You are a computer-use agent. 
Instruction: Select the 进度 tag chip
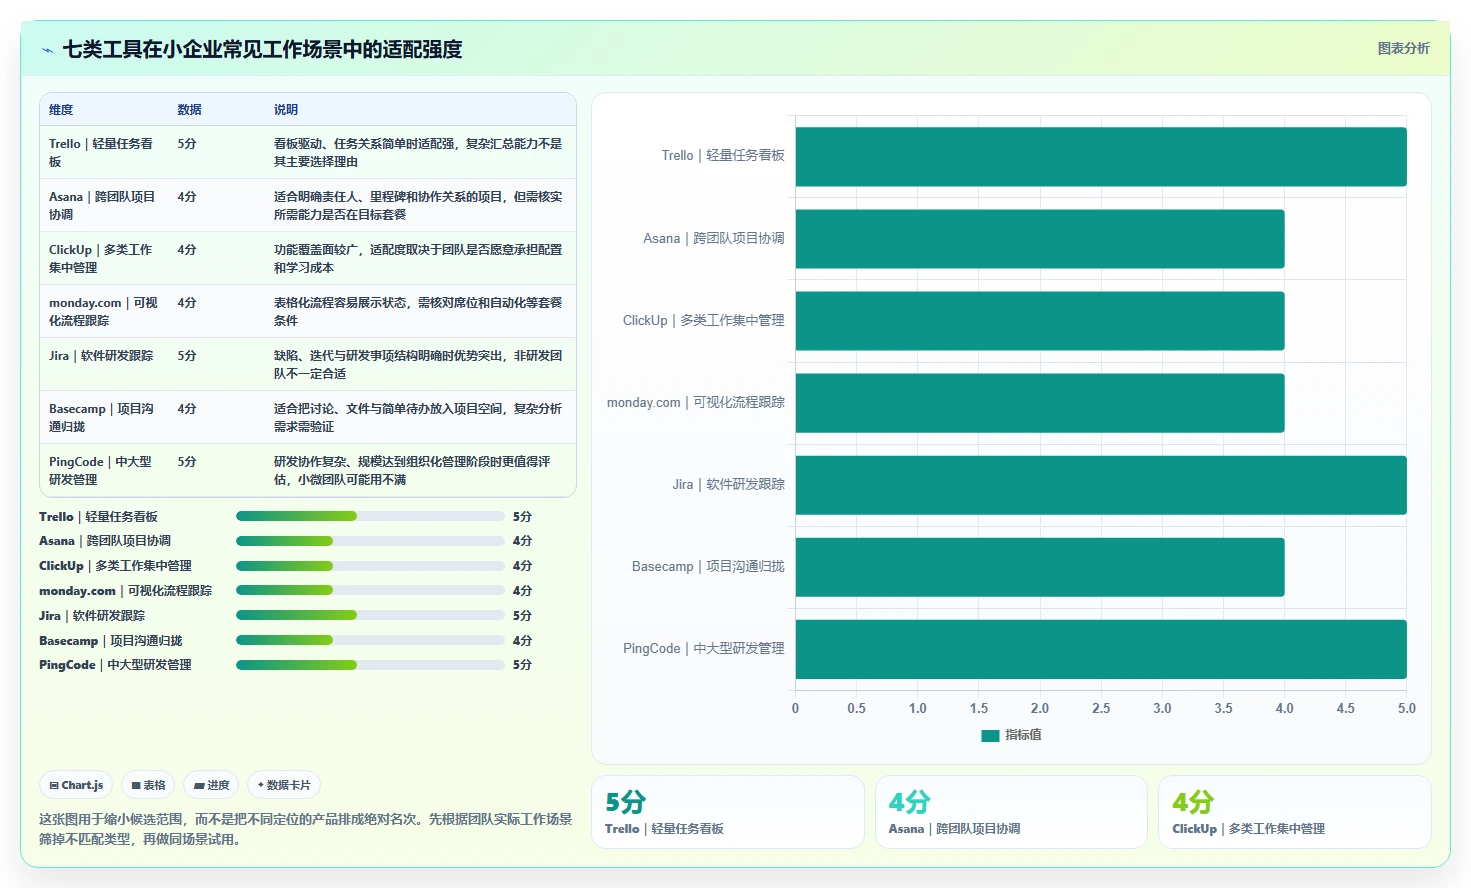coord(211,785)
